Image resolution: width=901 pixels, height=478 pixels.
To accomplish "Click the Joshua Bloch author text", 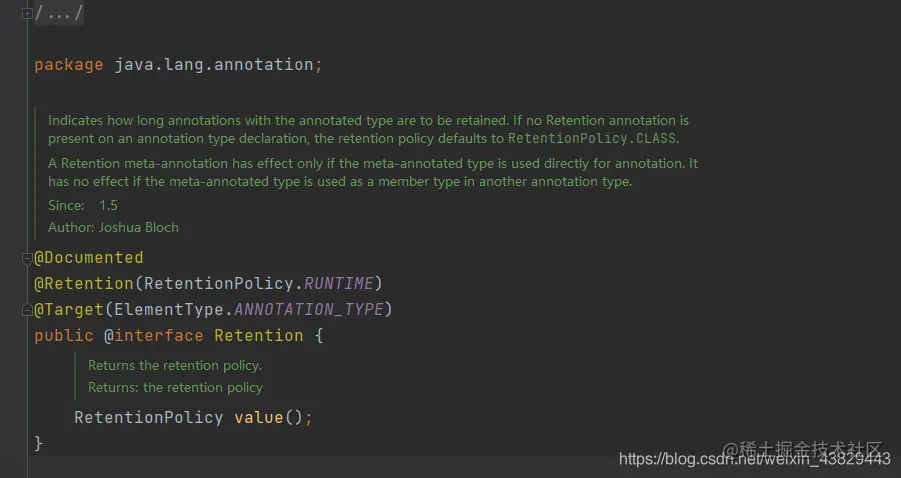I will pyautogui.click(x=138, y=228).
